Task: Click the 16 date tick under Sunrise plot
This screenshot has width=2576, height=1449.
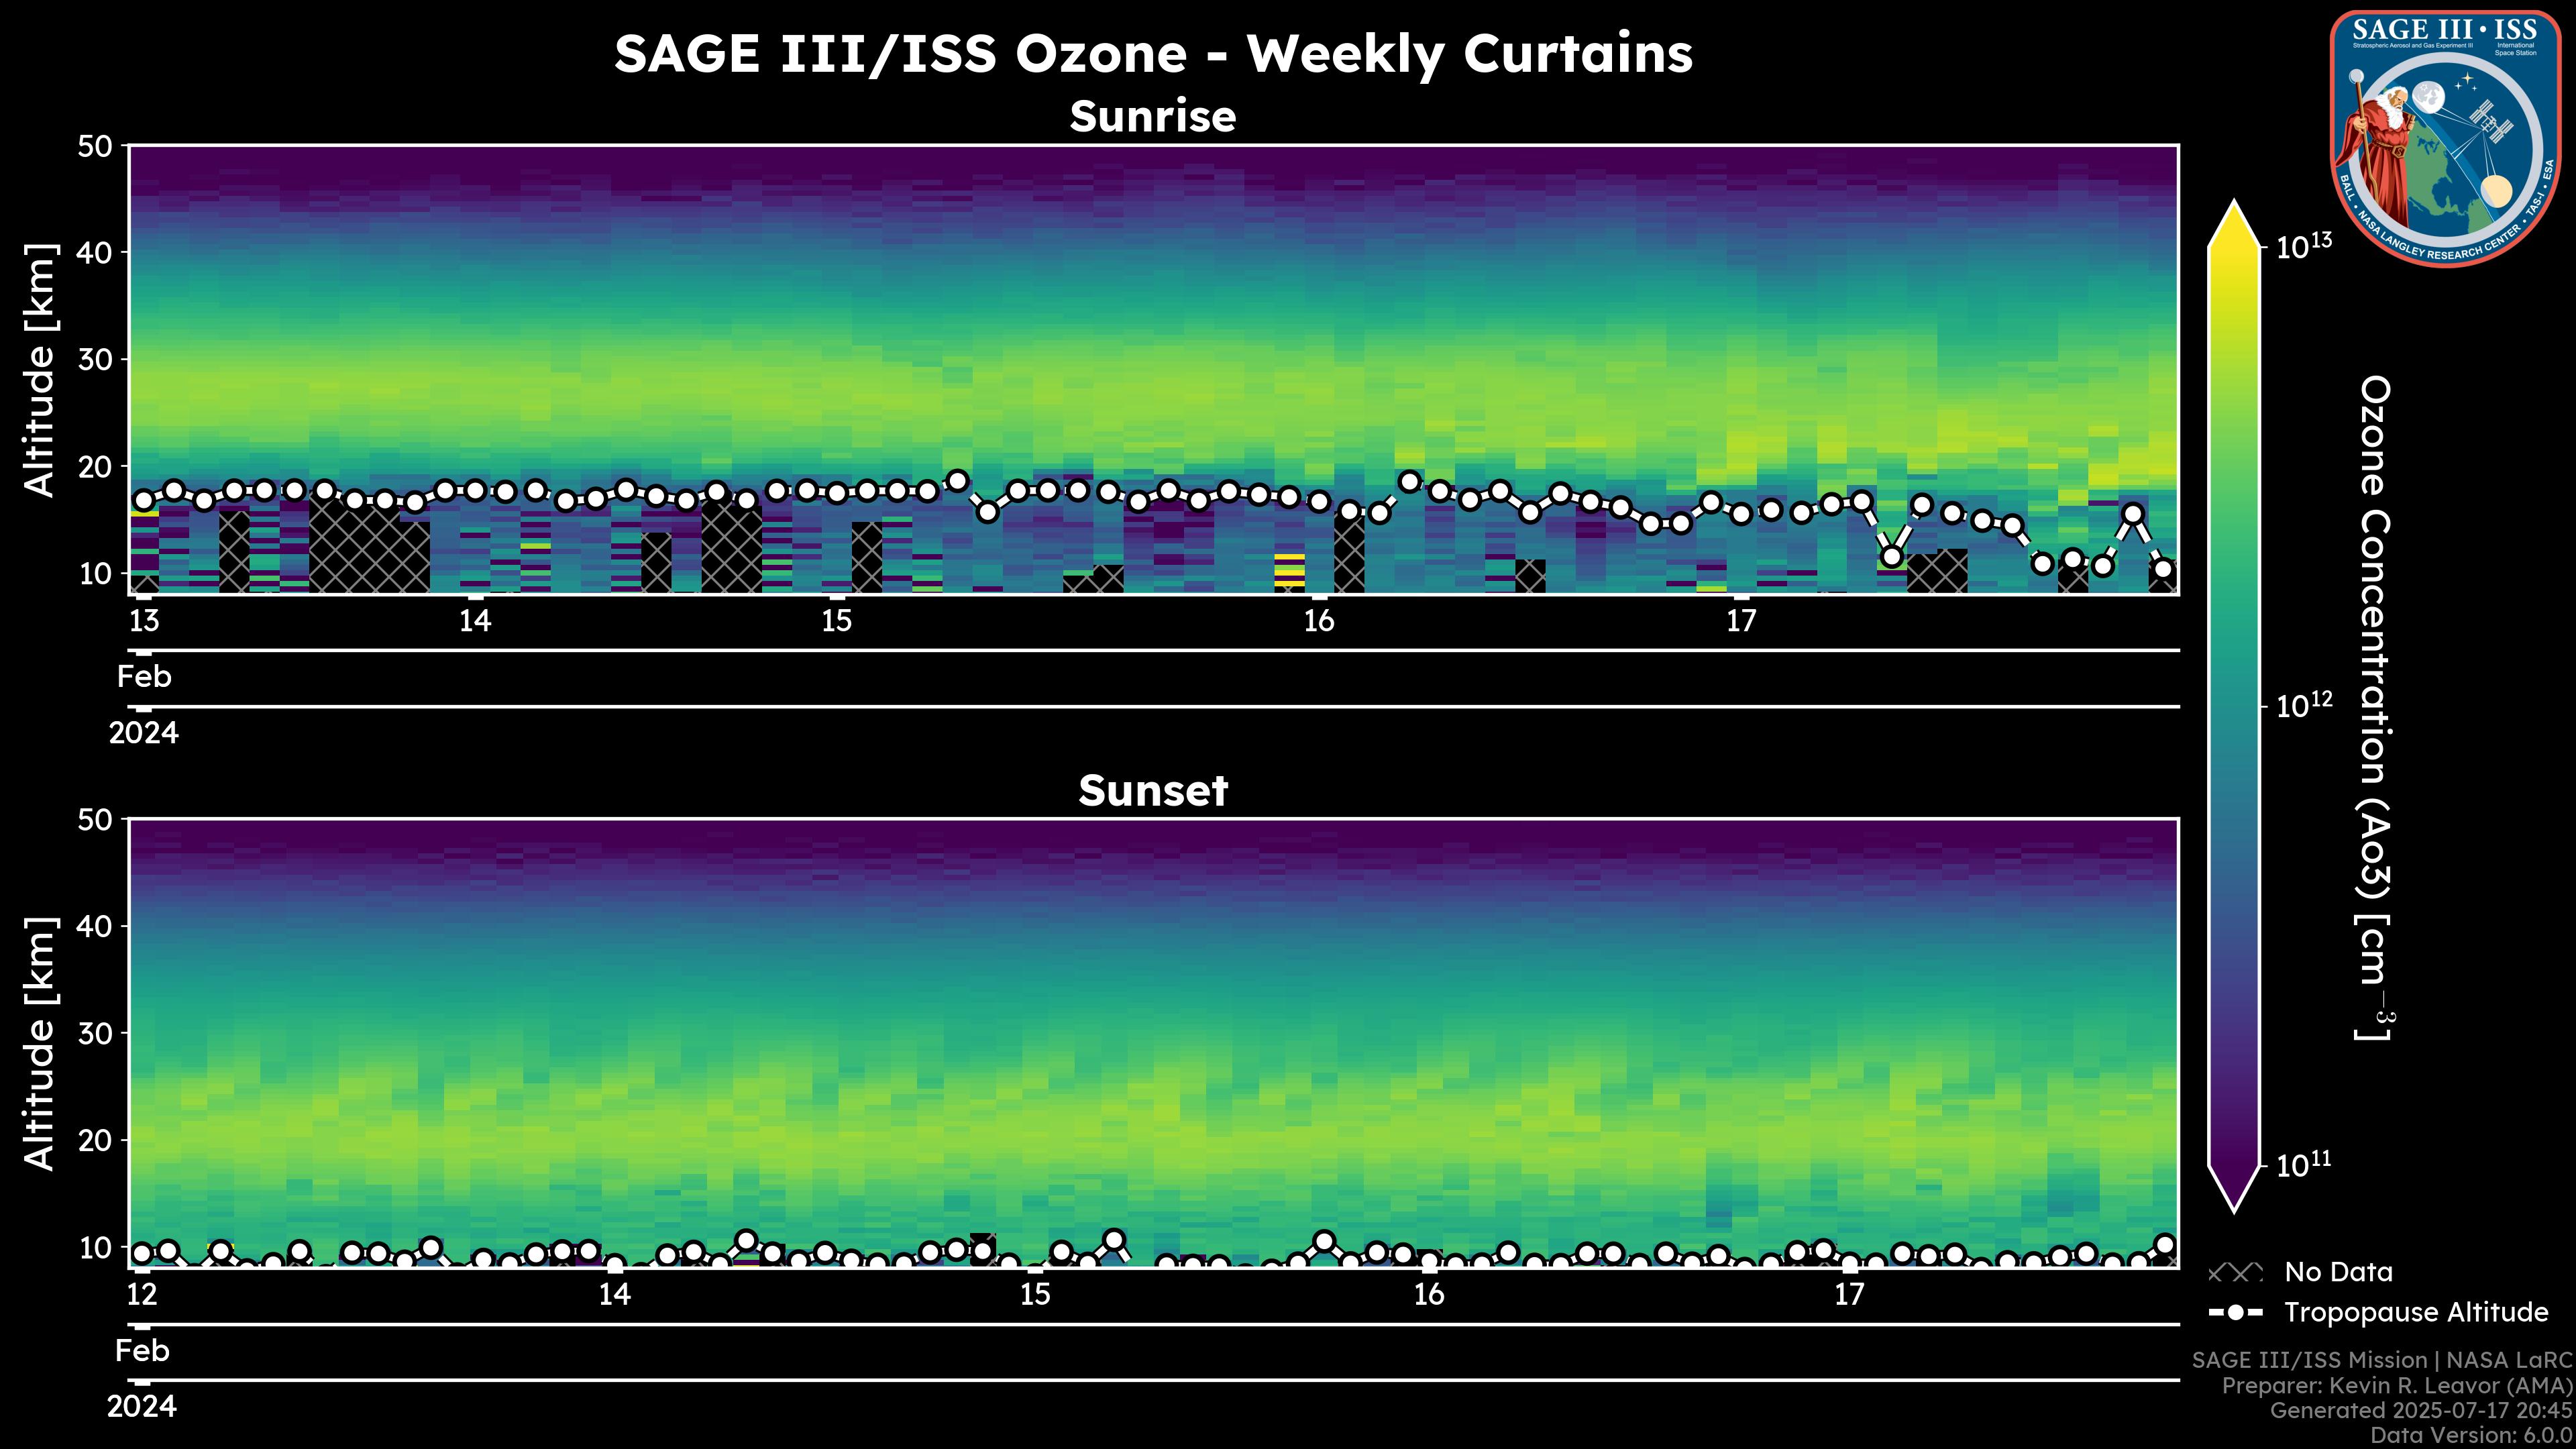Action: (1319, 621)
